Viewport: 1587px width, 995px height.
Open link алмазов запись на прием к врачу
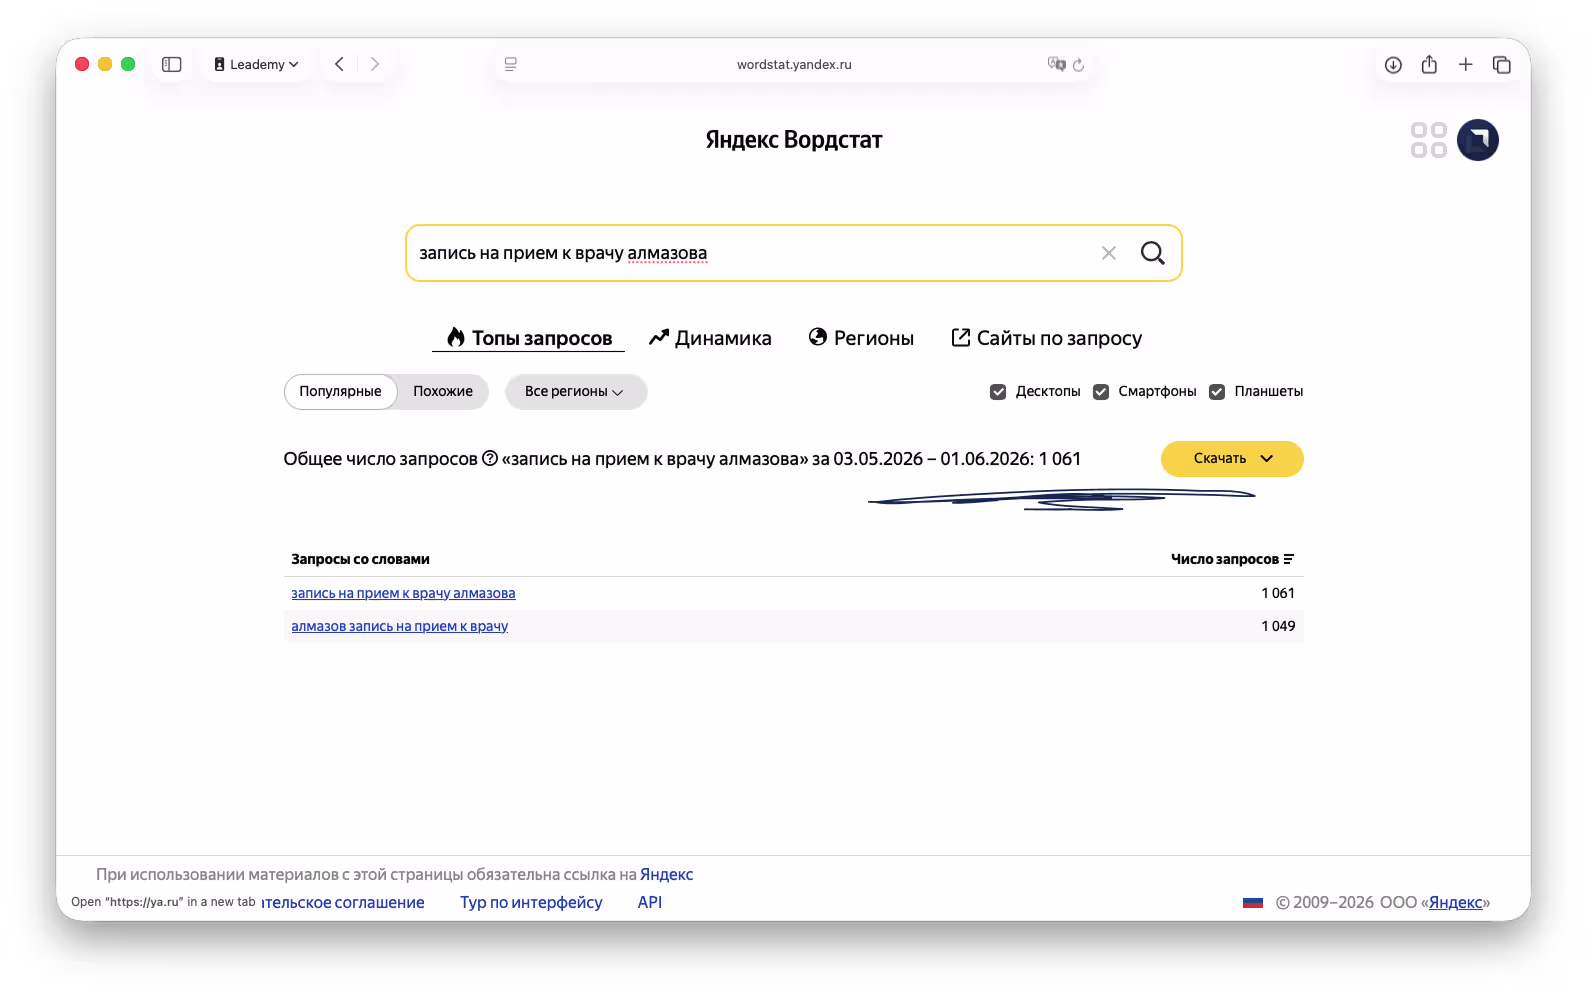[x=399, y=626]
